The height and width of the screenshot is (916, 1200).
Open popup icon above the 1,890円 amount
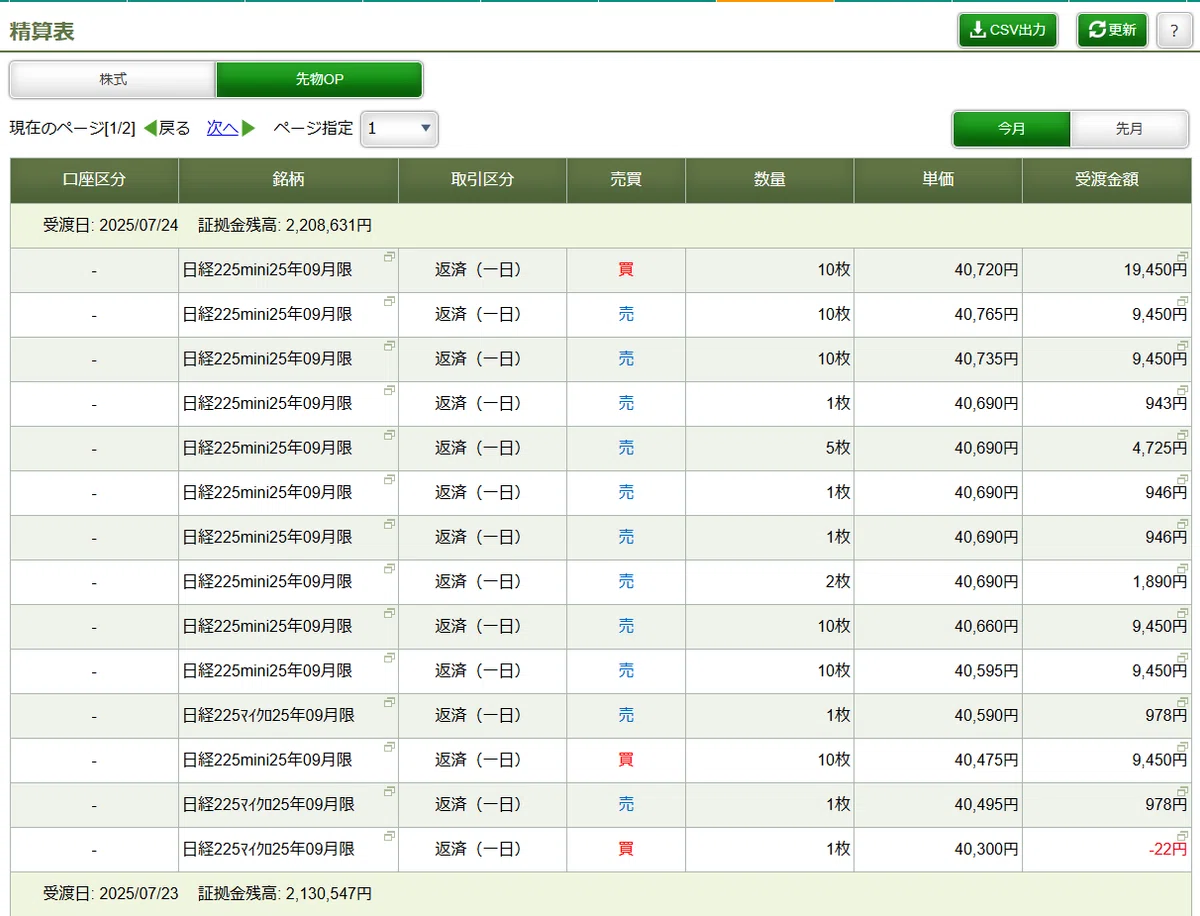coord(1183,568)
